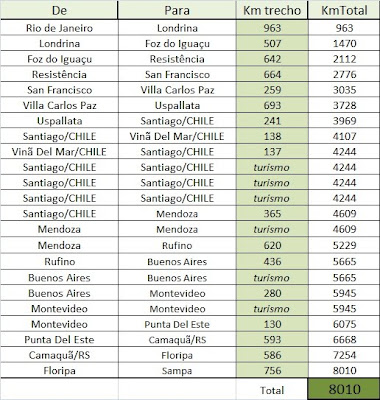Viewport: 380px width, 400px height.
Task: Select the 756 Km trecho cell
Action: pos(272,371)
